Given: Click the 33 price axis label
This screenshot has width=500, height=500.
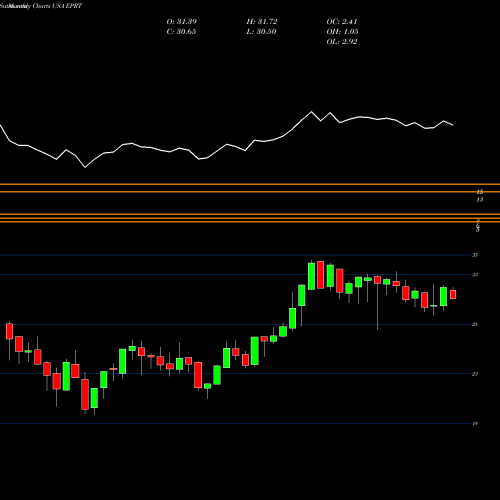Looking at the screenshot, I should tap(475, 275).
